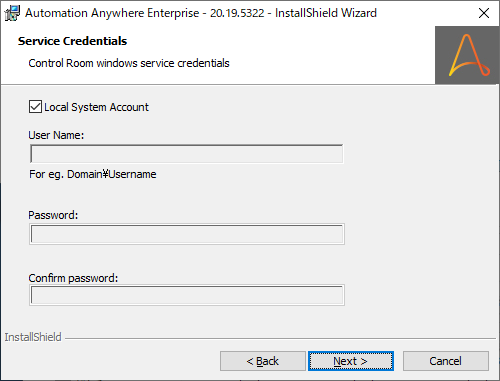The image size is (500, 381).
Task: Click inside the User Name field
Action: pyautogui.click(x=187, y=154)
